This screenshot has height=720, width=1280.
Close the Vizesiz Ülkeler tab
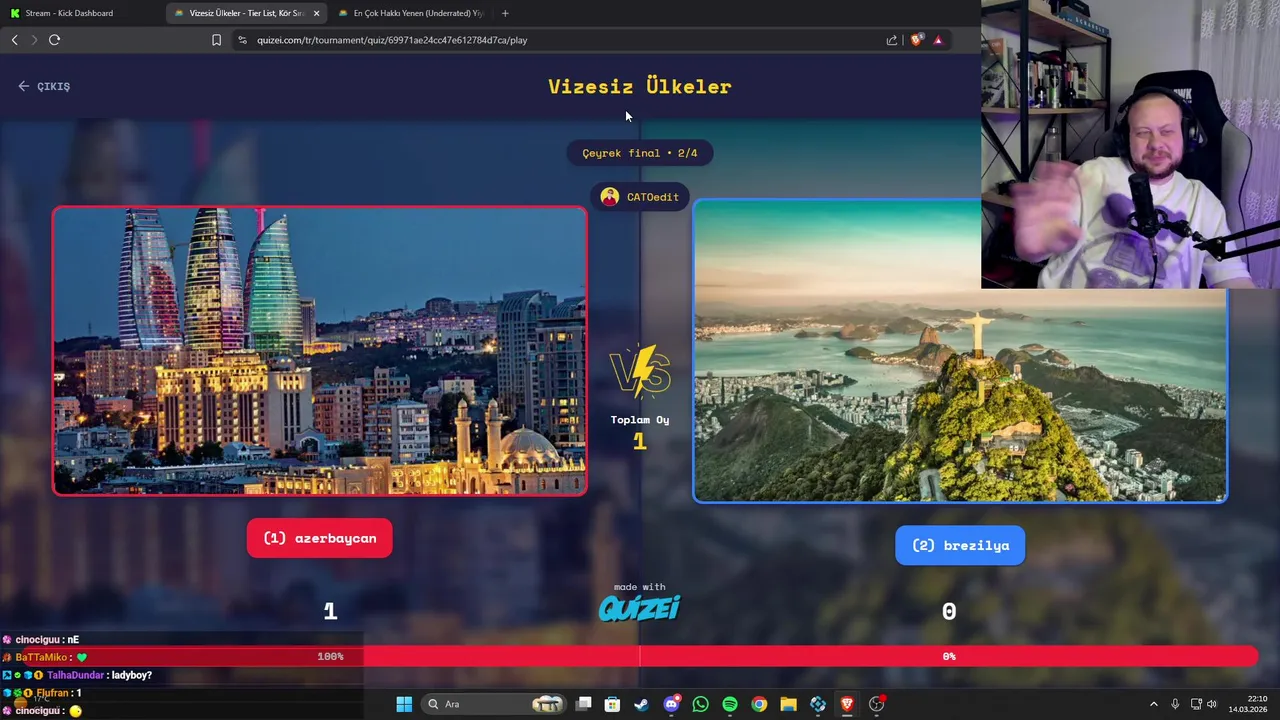(316, 13)
